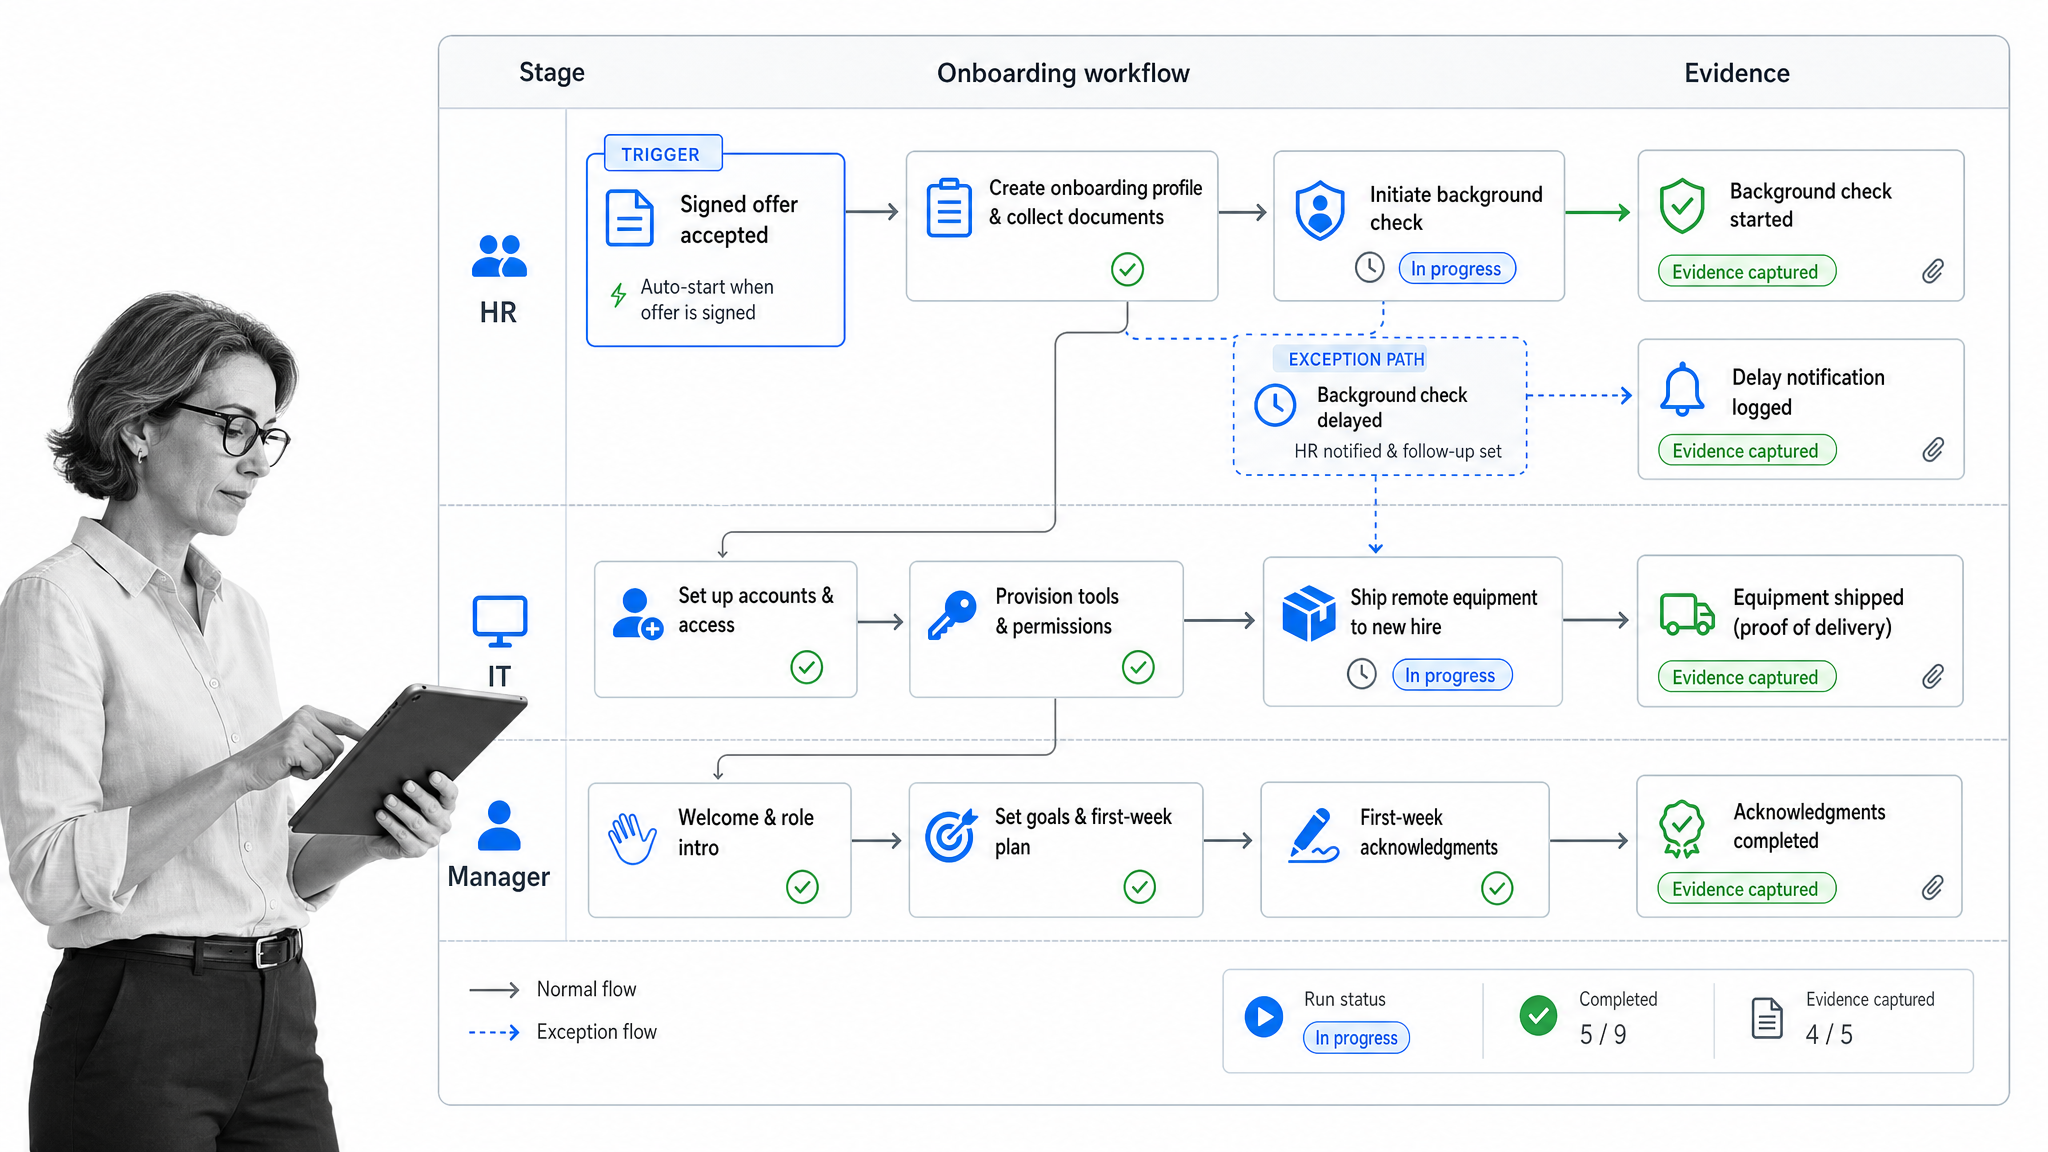Click In progress badge on Ship remote equipment

(1451, 675)
